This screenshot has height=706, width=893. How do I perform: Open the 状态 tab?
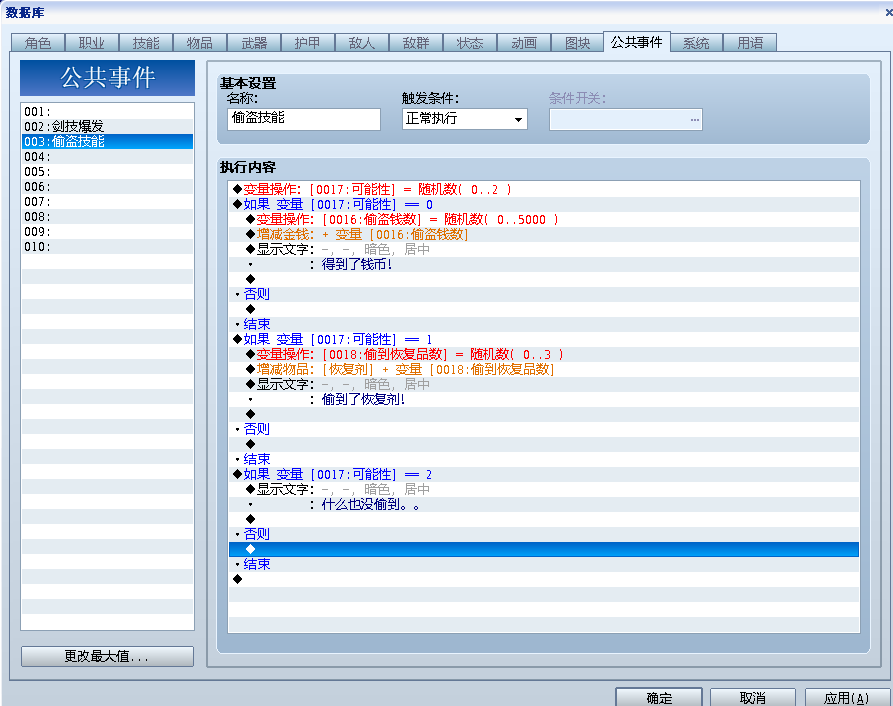click(x=470, y=43)
